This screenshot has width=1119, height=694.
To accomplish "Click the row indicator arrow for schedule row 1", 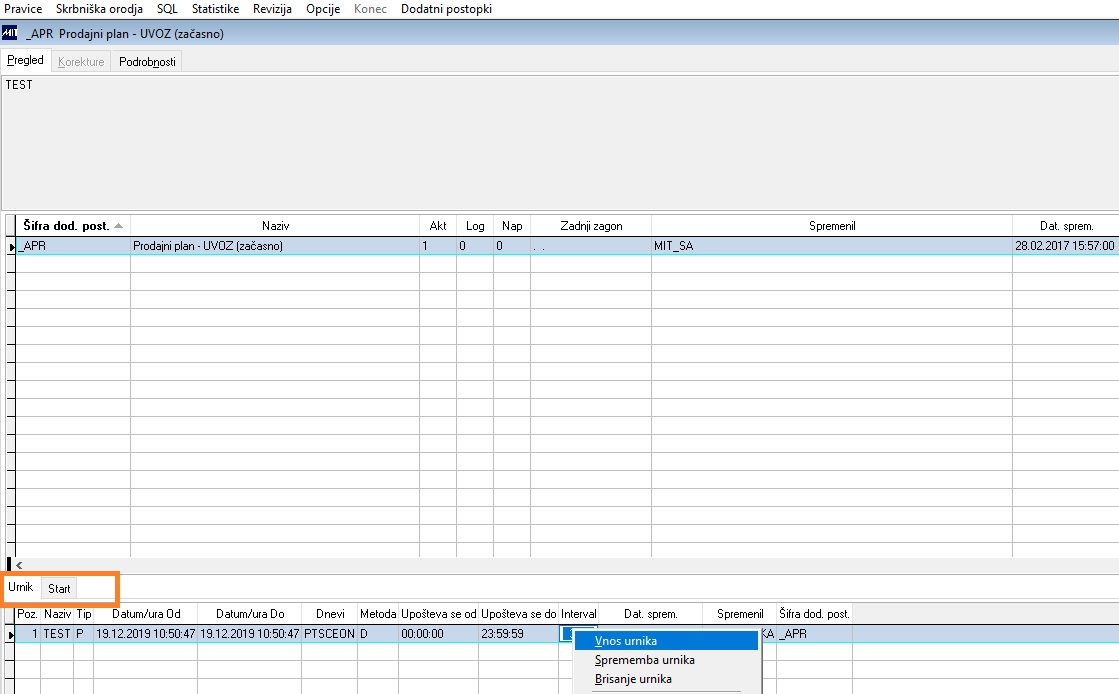I will coord(11,634).
